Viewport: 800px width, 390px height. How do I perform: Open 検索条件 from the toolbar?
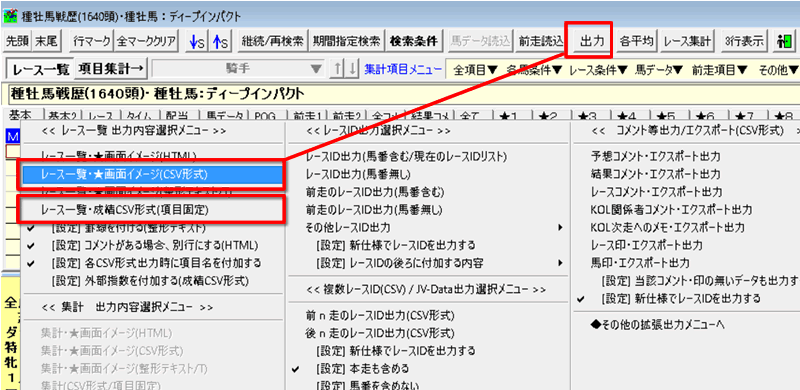point(414,41)
